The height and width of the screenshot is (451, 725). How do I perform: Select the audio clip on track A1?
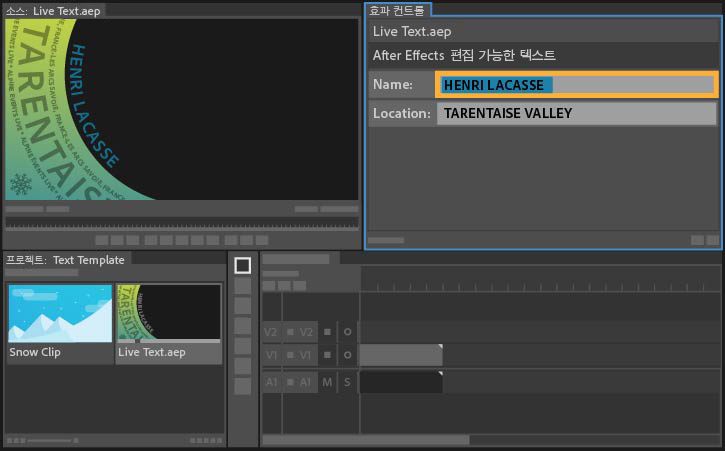click(x=401, y=382)
